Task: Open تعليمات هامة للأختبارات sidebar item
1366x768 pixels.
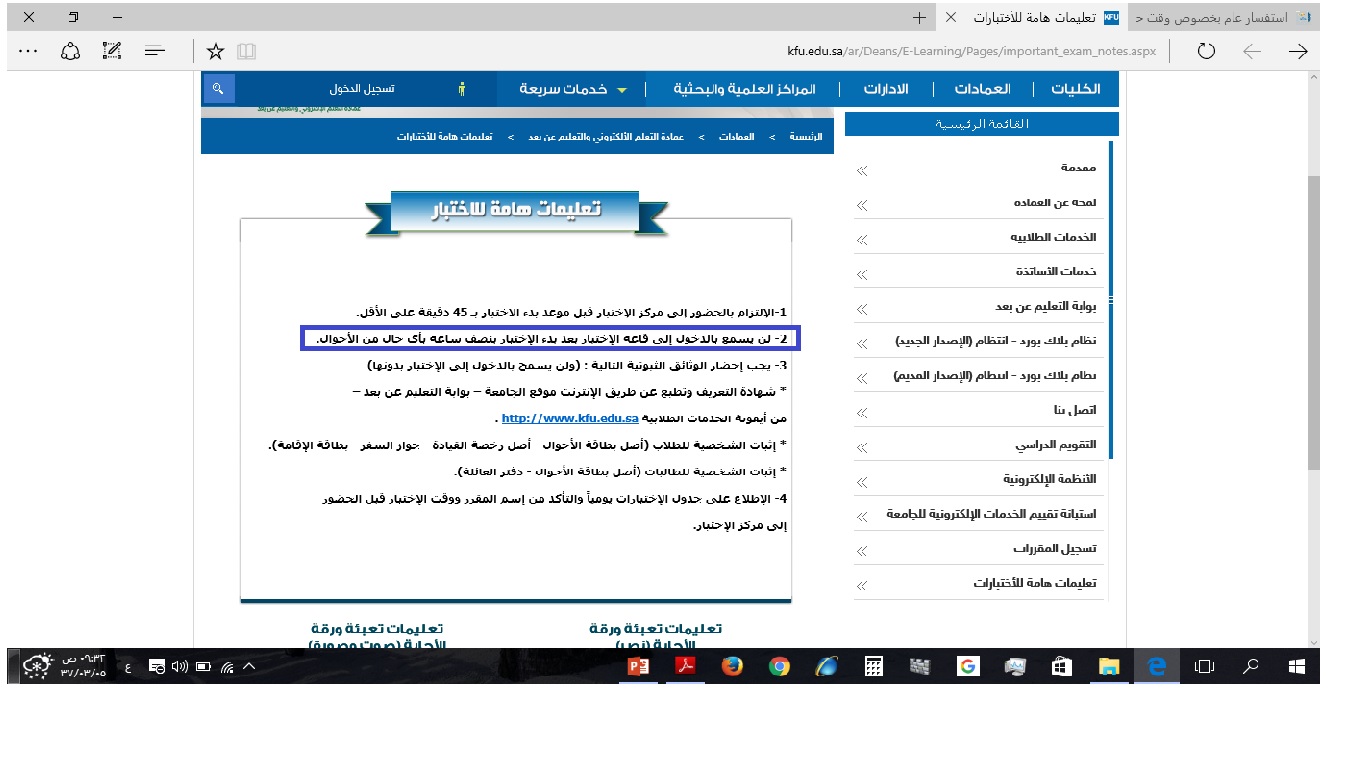Action: [x=1035, y=583]
